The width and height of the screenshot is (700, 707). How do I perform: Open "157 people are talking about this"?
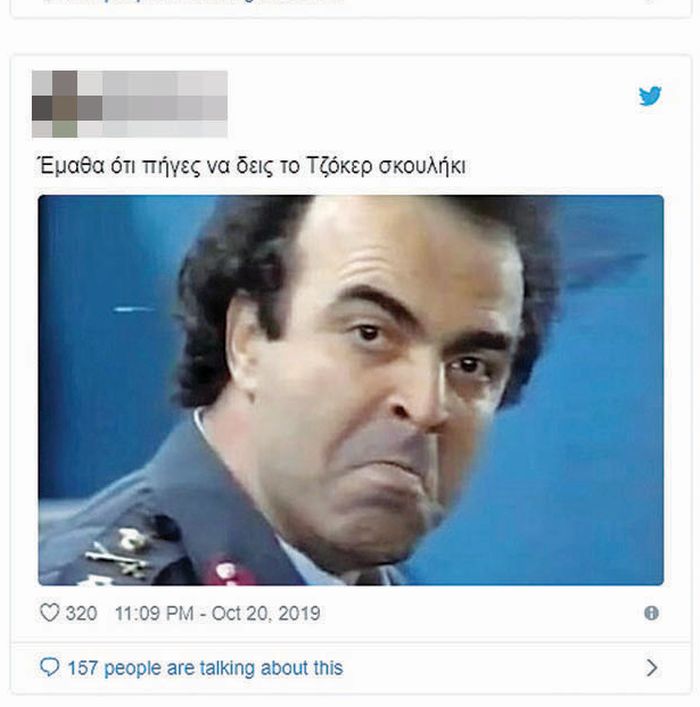click(x=205, y=668)
